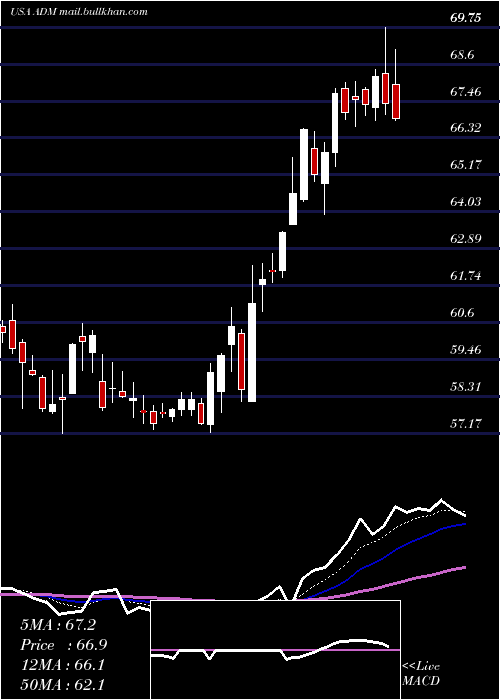Click the 50MA : 62.1 value
This screenshot has height=700, width=500.
coord(62,684)
